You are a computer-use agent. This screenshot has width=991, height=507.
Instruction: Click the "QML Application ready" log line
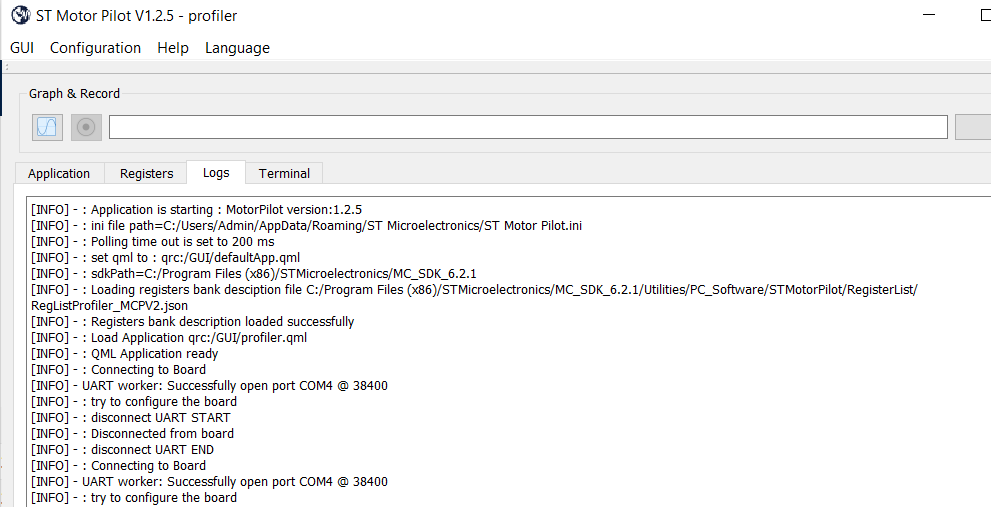tap(154, 353)
